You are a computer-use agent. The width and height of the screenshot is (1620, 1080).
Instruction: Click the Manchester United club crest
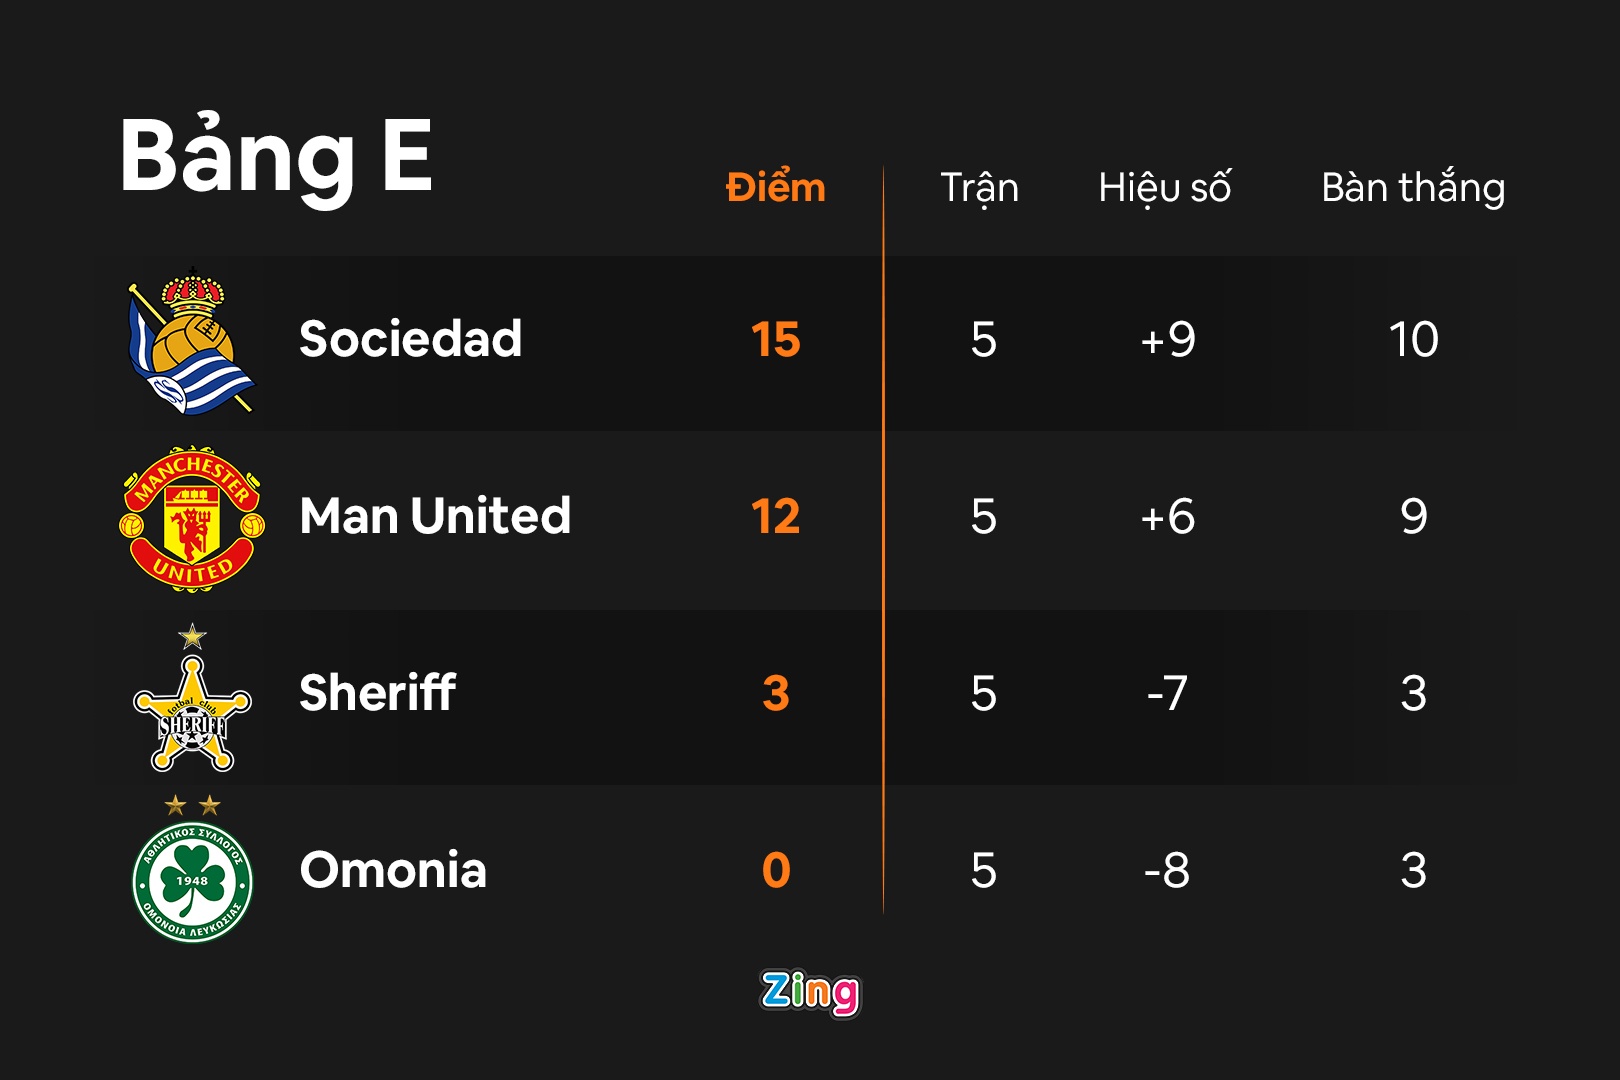pos(192,519)
